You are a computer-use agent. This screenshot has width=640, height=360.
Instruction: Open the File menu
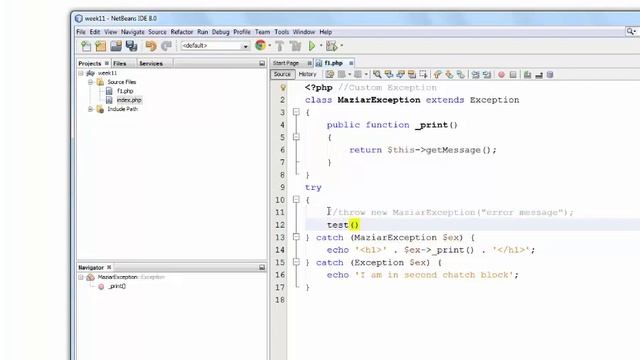(81, 32)
